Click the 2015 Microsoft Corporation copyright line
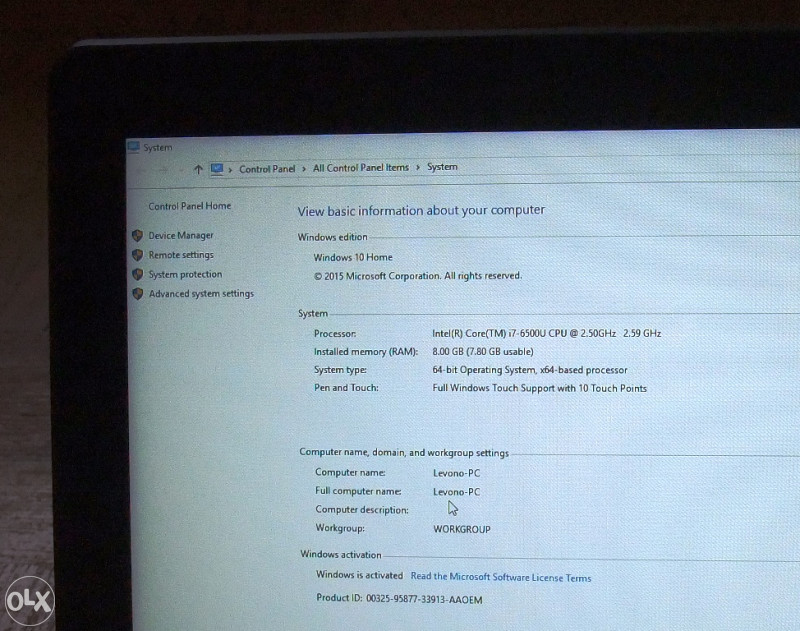The height and width of the screenshot is (631, 800). [418, 276]
